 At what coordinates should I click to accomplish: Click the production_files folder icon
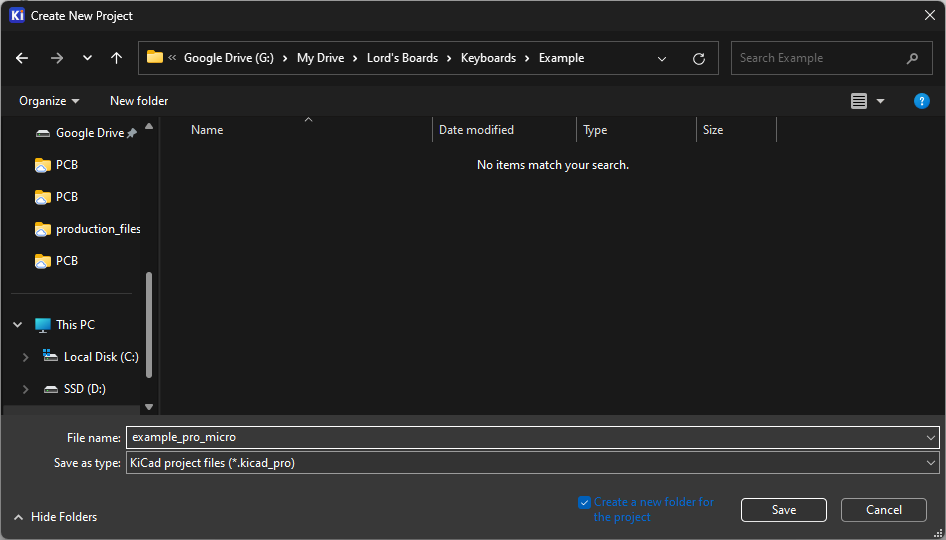pos(43,229)
